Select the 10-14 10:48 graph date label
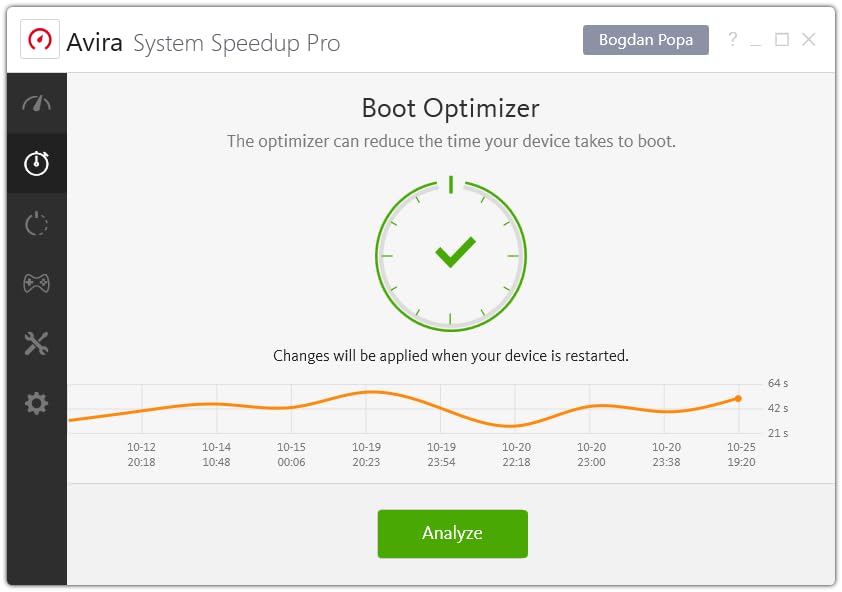Screen dimensions: 842x592 click(x=216, y=455)
